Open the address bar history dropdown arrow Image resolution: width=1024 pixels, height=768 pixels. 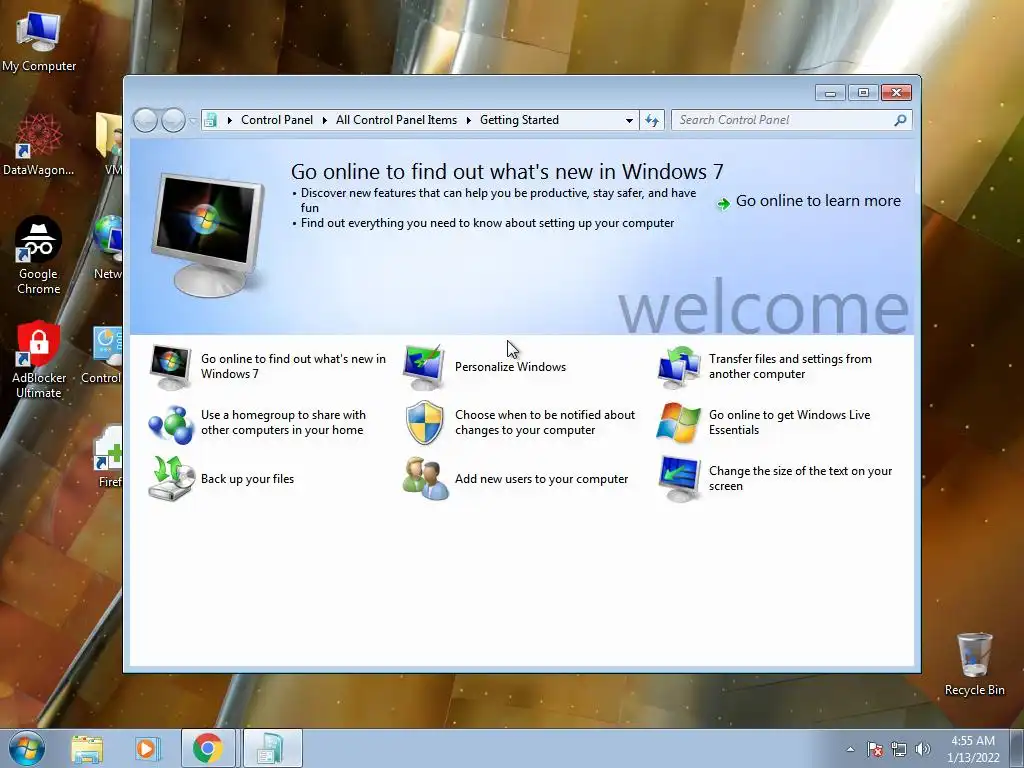629,120
